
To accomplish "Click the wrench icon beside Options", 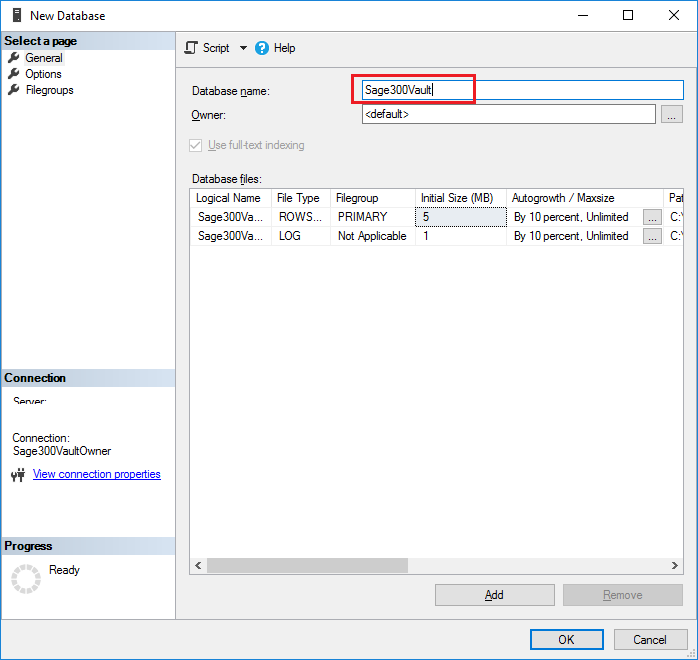I will tap(14, 73).
